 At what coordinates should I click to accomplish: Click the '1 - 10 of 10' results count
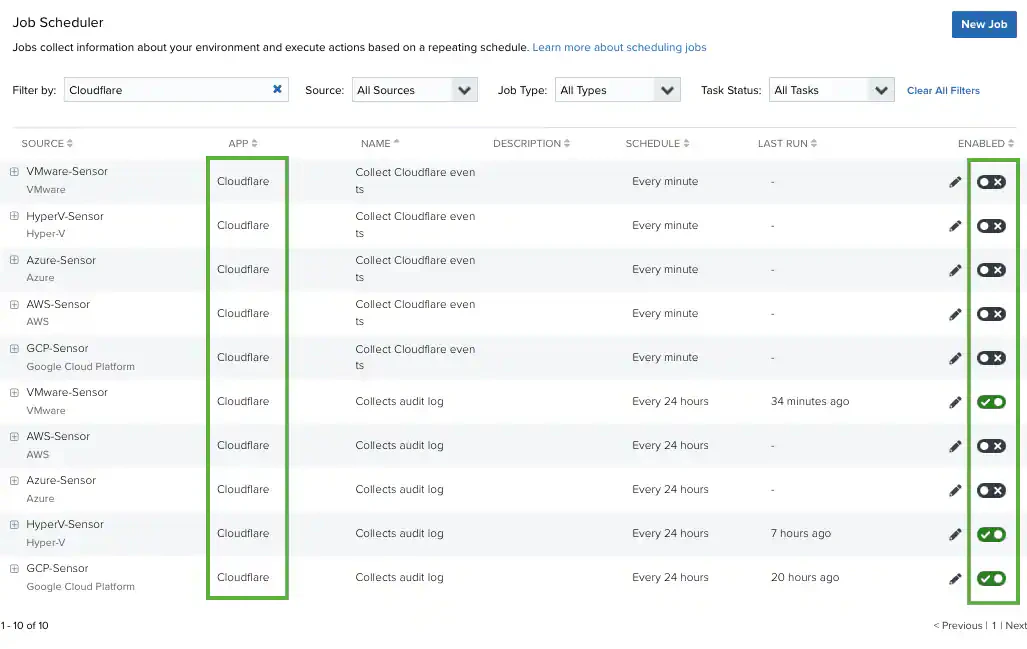[24, 625]
